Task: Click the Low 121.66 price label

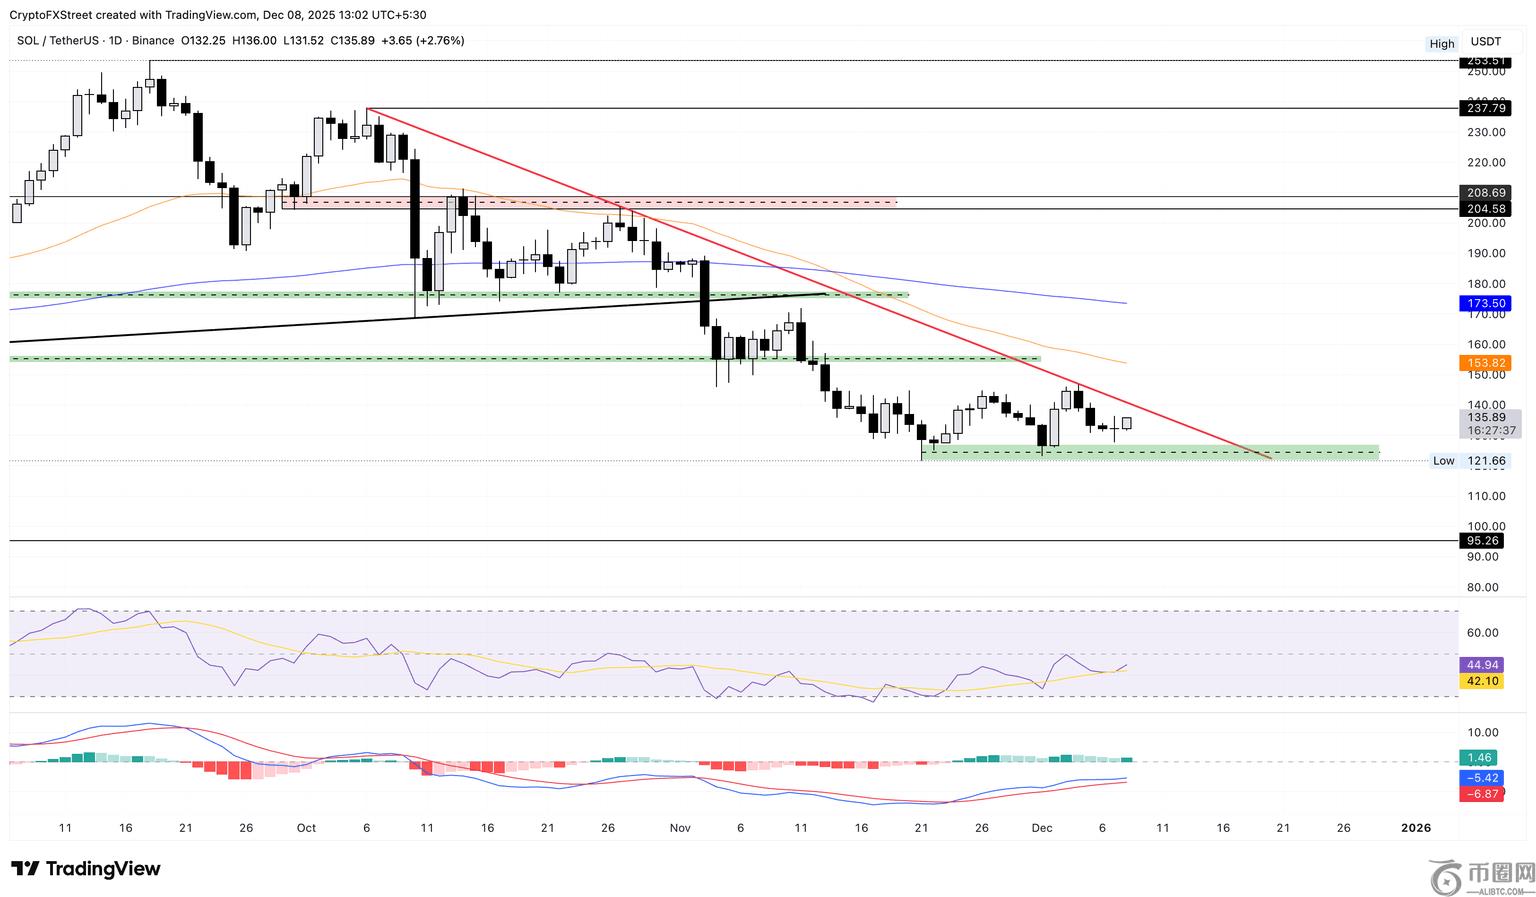Action: [x=1484, y=461]
